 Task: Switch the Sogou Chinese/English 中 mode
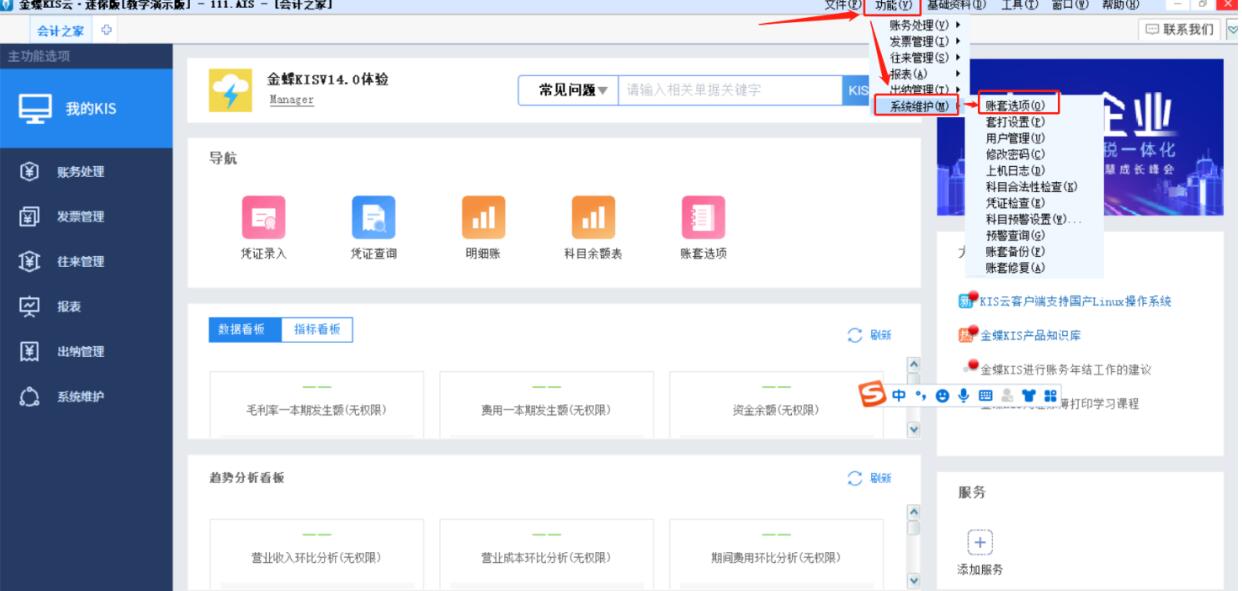tap(899, 394)
